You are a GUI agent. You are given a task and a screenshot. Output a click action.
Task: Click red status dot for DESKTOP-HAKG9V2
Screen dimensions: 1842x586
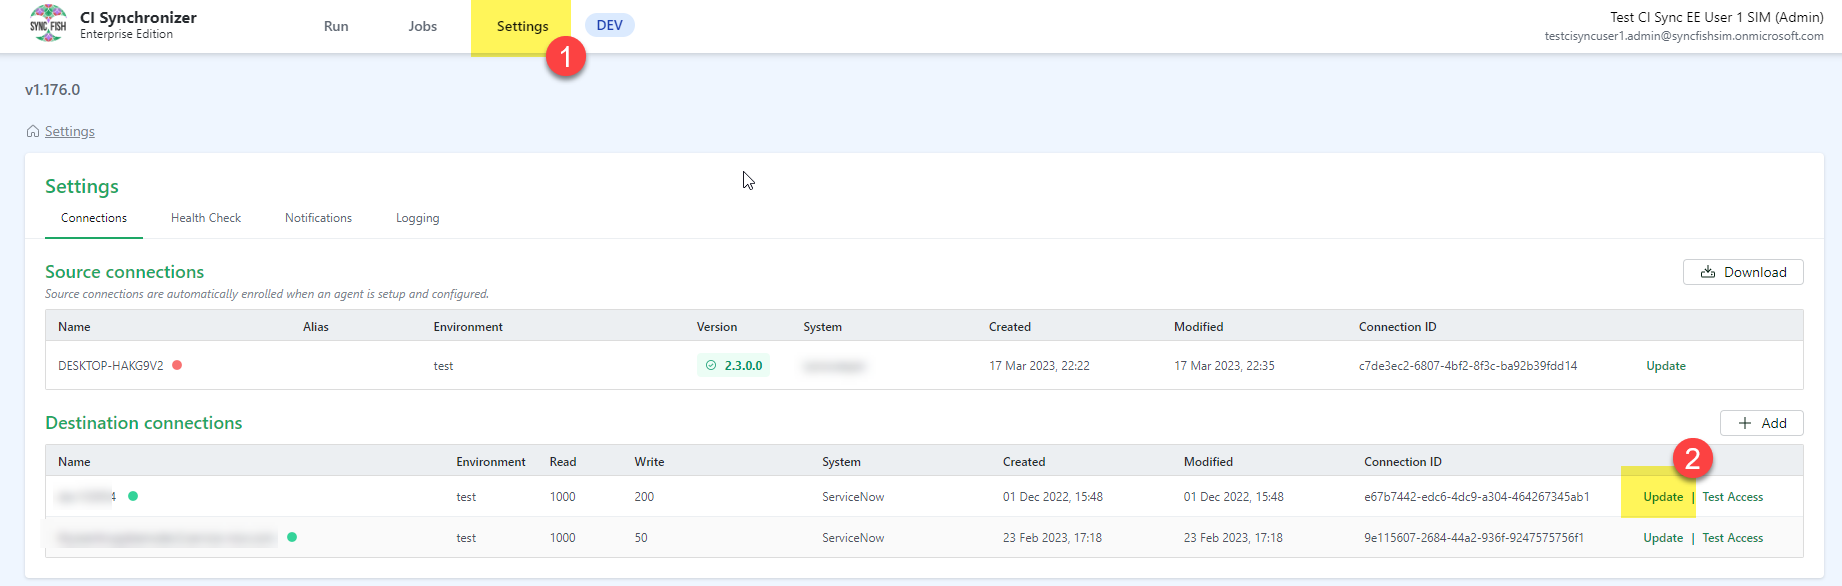177,365
